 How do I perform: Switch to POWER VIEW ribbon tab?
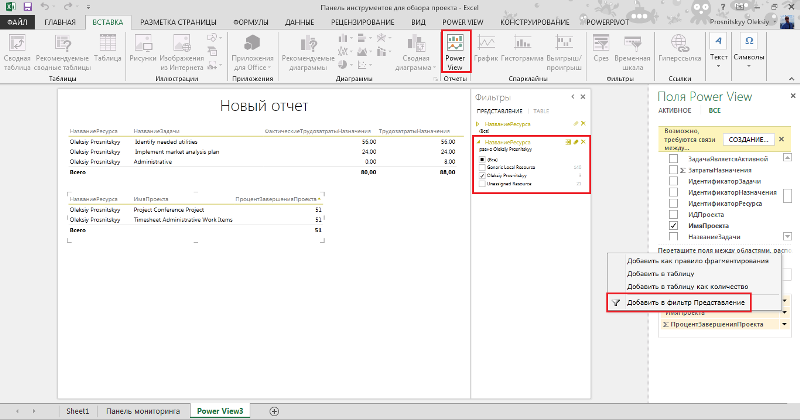(462, 22)
